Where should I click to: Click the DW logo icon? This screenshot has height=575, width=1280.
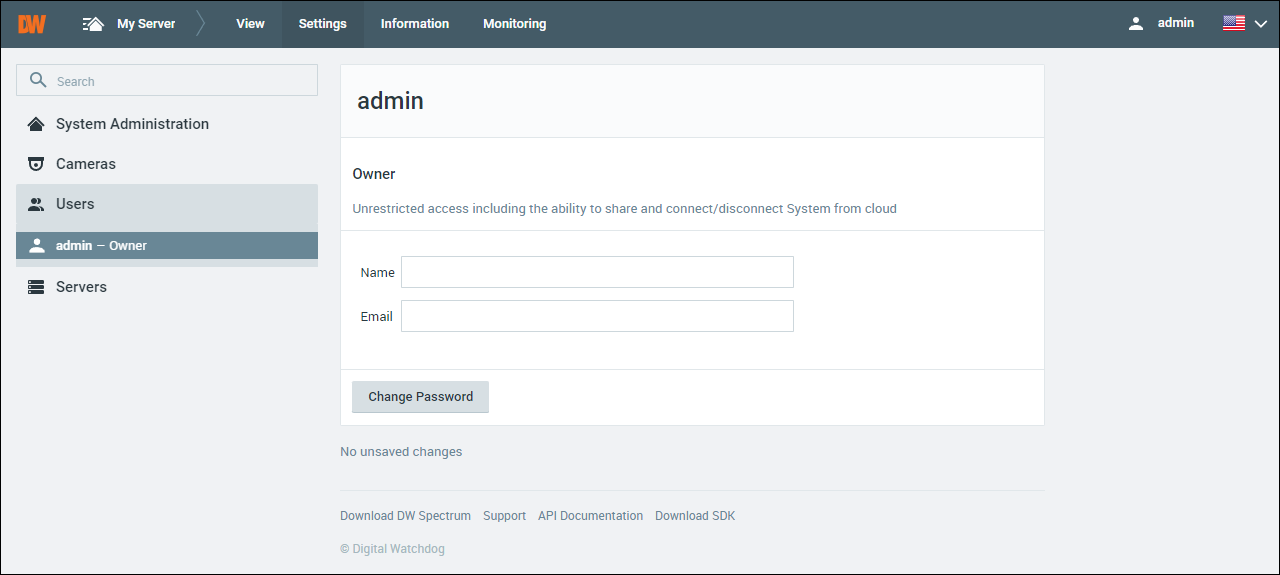[32, 24]
